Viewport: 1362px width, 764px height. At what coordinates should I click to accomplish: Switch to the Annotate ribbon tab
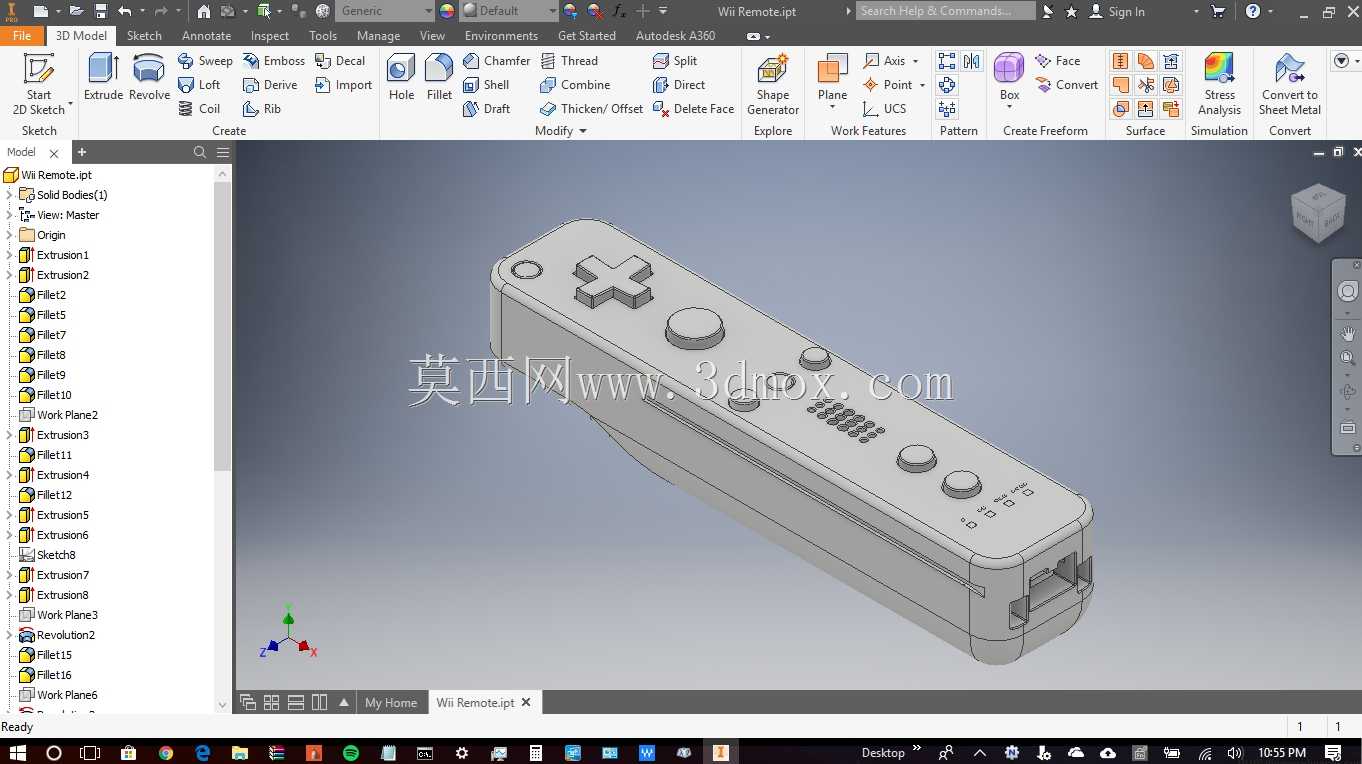(x=206, y=35)
